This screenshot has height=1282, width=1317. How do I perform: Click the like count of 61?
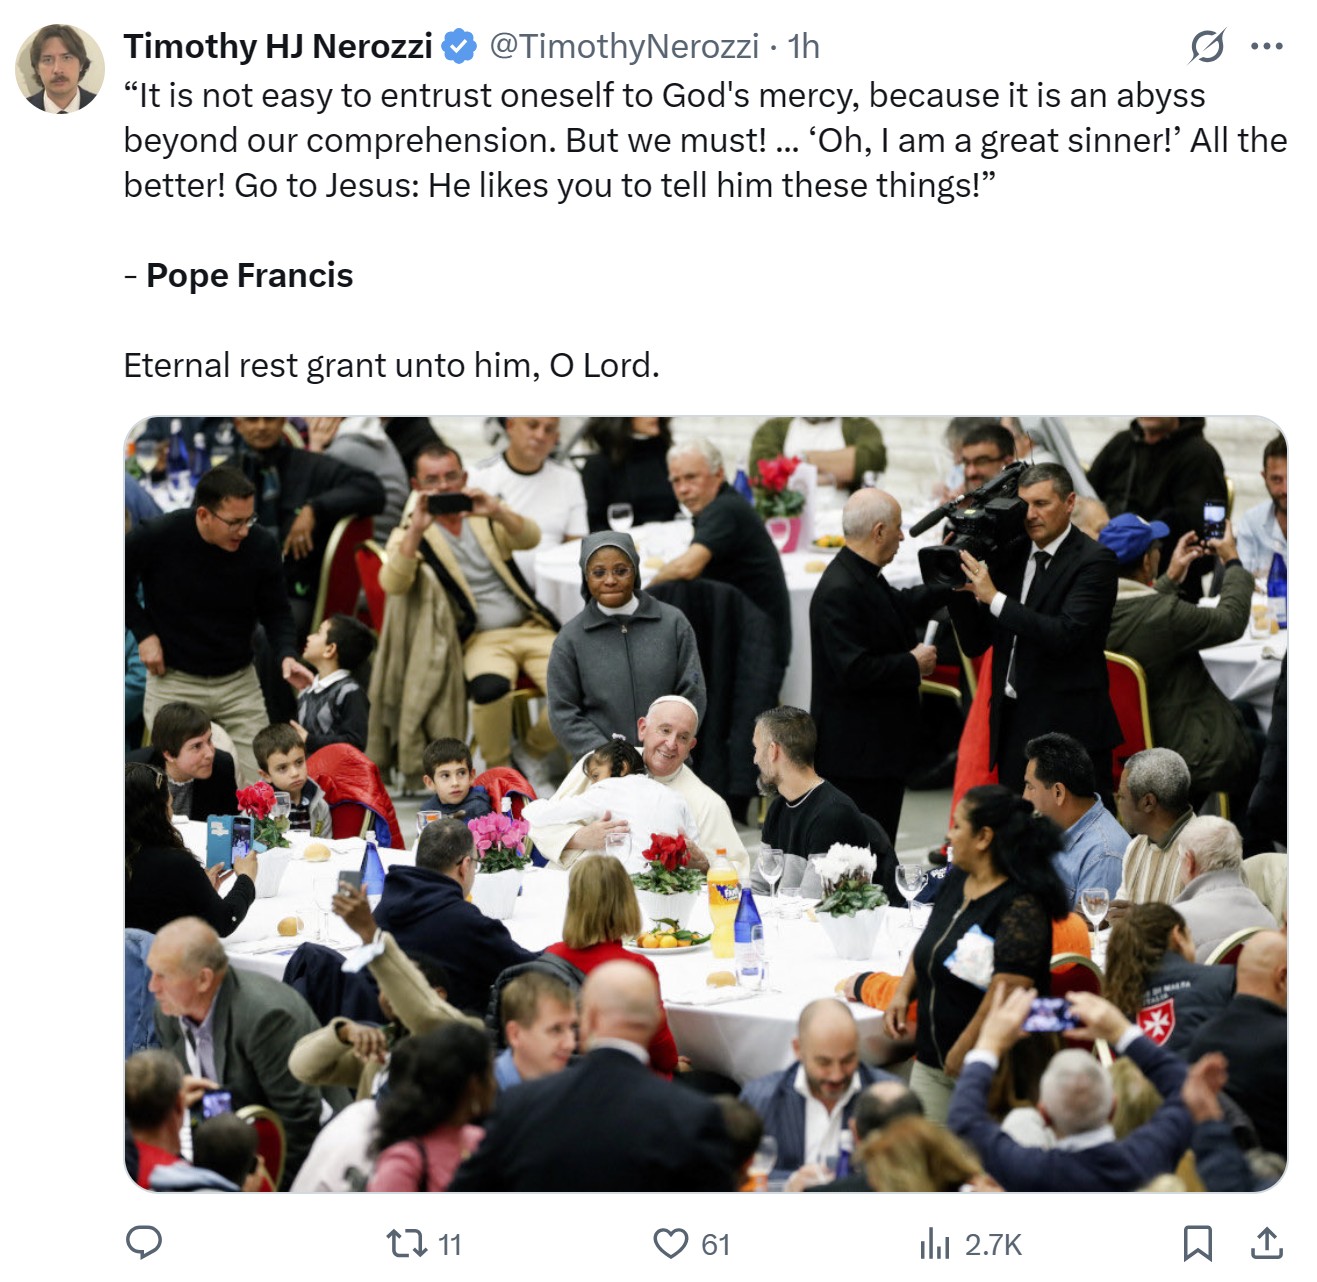715,1245
